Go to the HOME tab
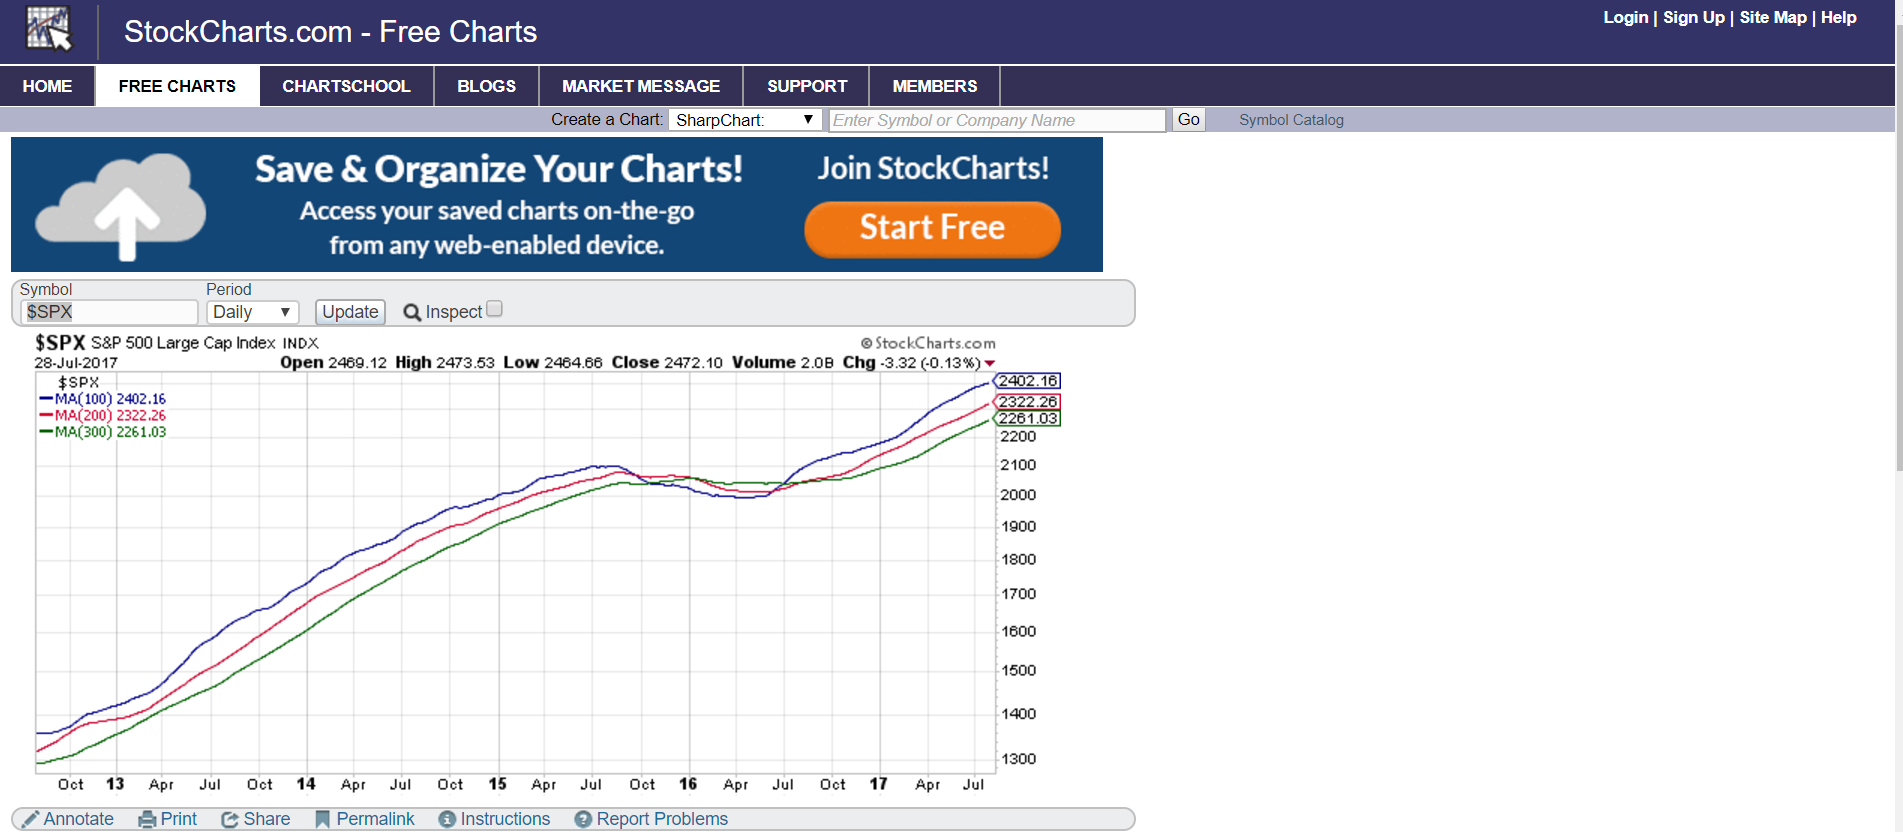Viewport: 1903px width, 832px height. click(47, 86)
